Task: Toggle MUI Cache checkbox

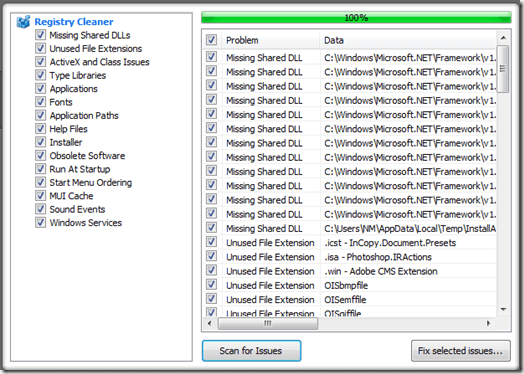Action: (x=40, y=196)
